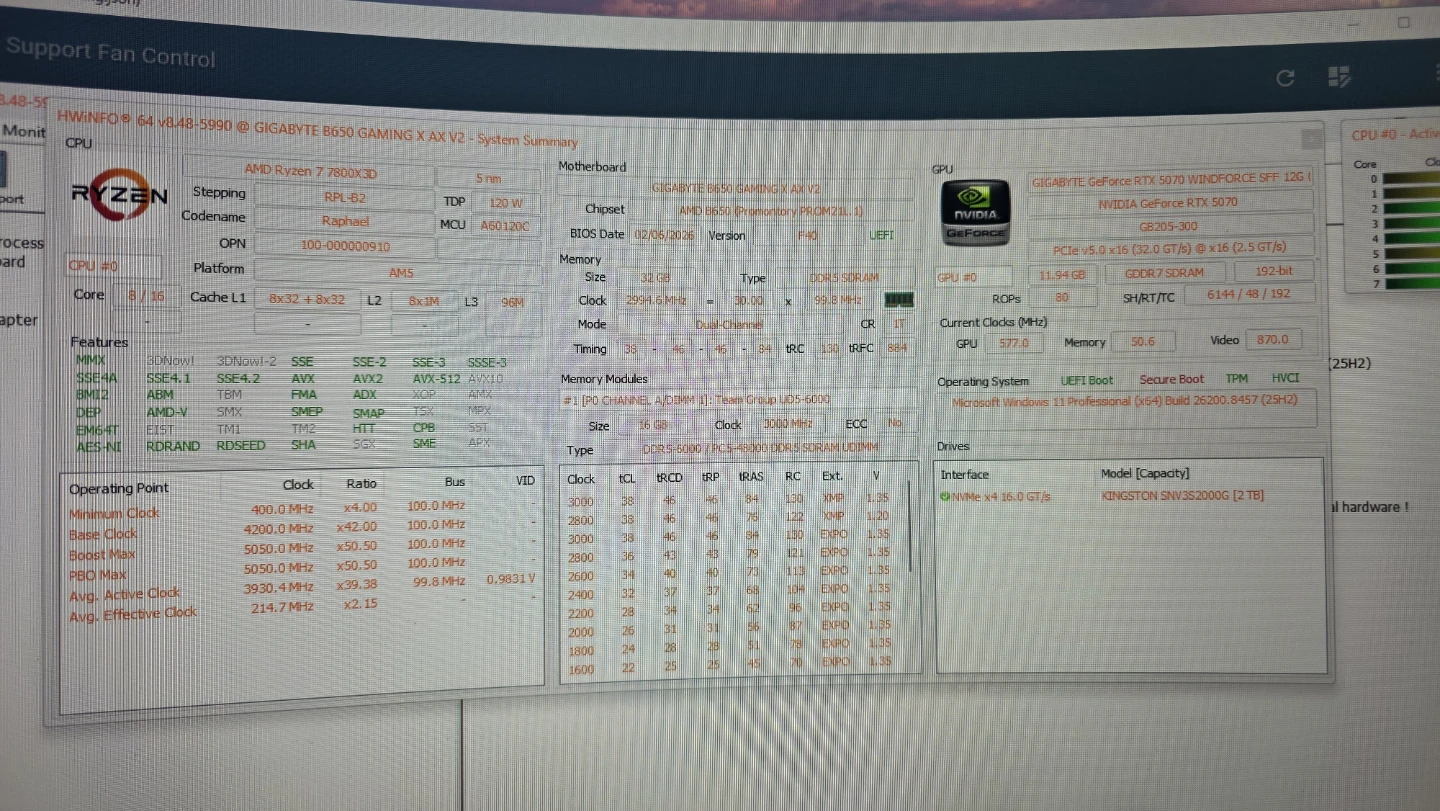Click the Secure Boot status label
The image size is (1440, 811).
(x=1171, y=380)
